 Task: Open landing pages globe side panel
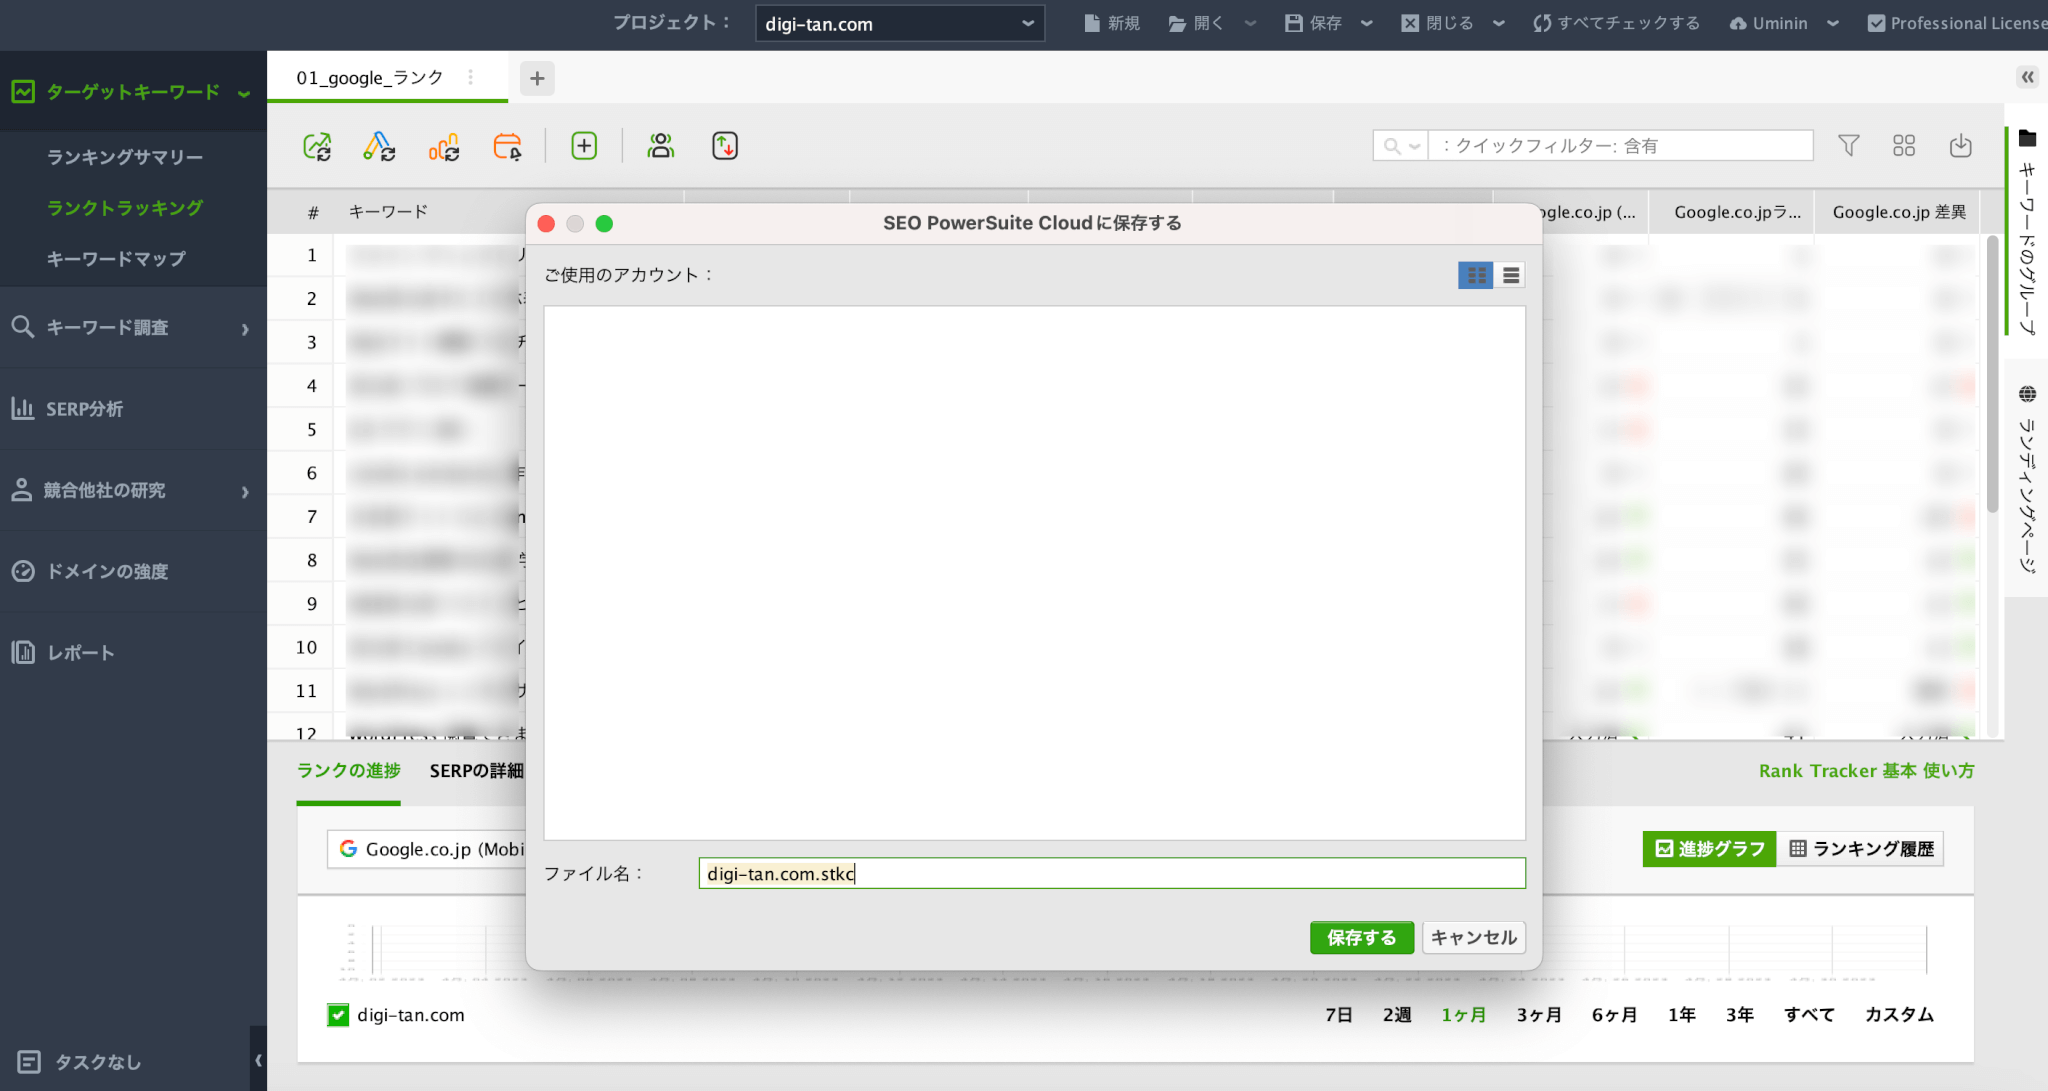point(2027,478)
